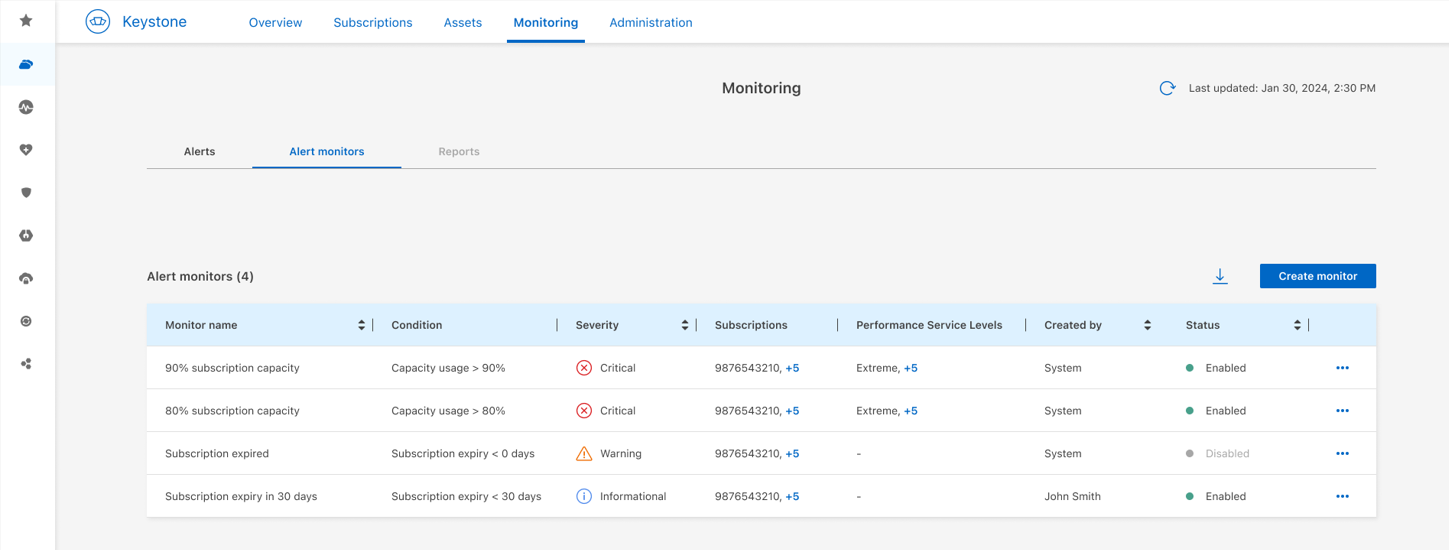Select the shield protection sidebar icon
The height and width of the screenshot is (550, 1449).
[26, 193]
